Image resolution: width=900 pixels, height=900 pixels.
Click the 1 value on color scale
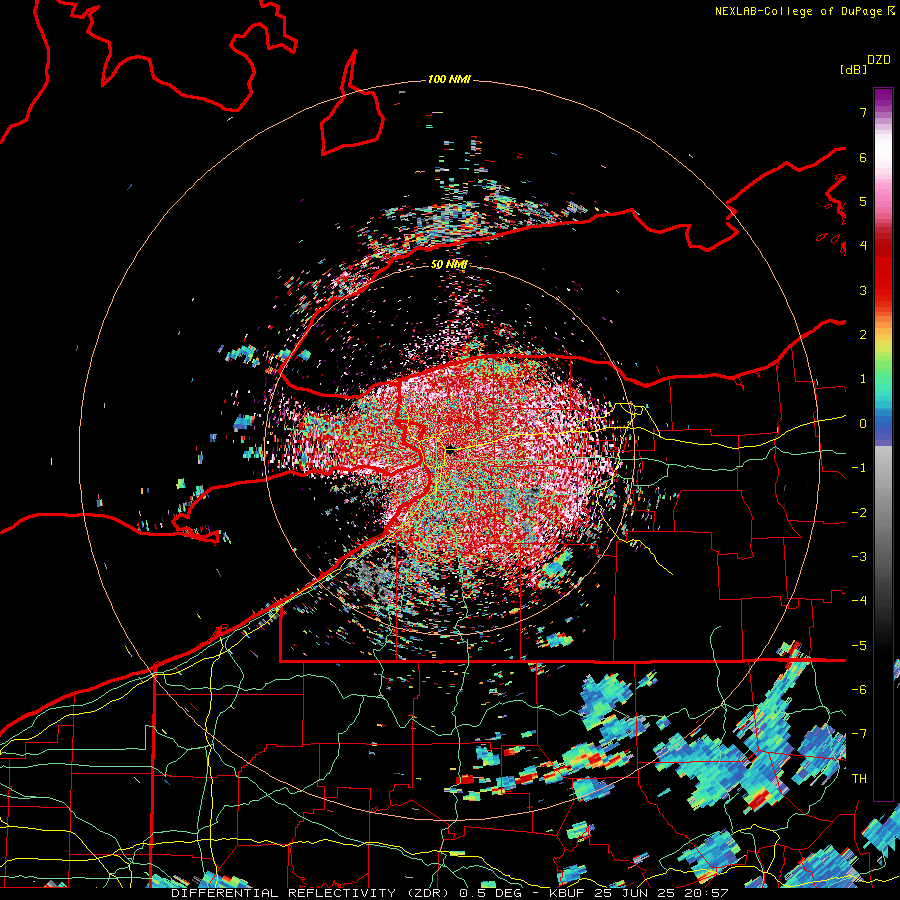pyautogui.click(x=863, y=379)
